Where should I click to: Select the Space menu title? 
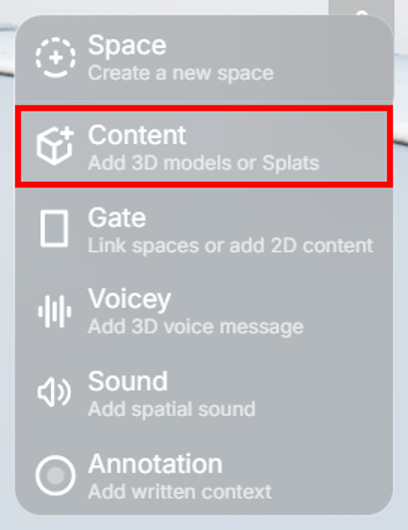click(x=127, y=45)
